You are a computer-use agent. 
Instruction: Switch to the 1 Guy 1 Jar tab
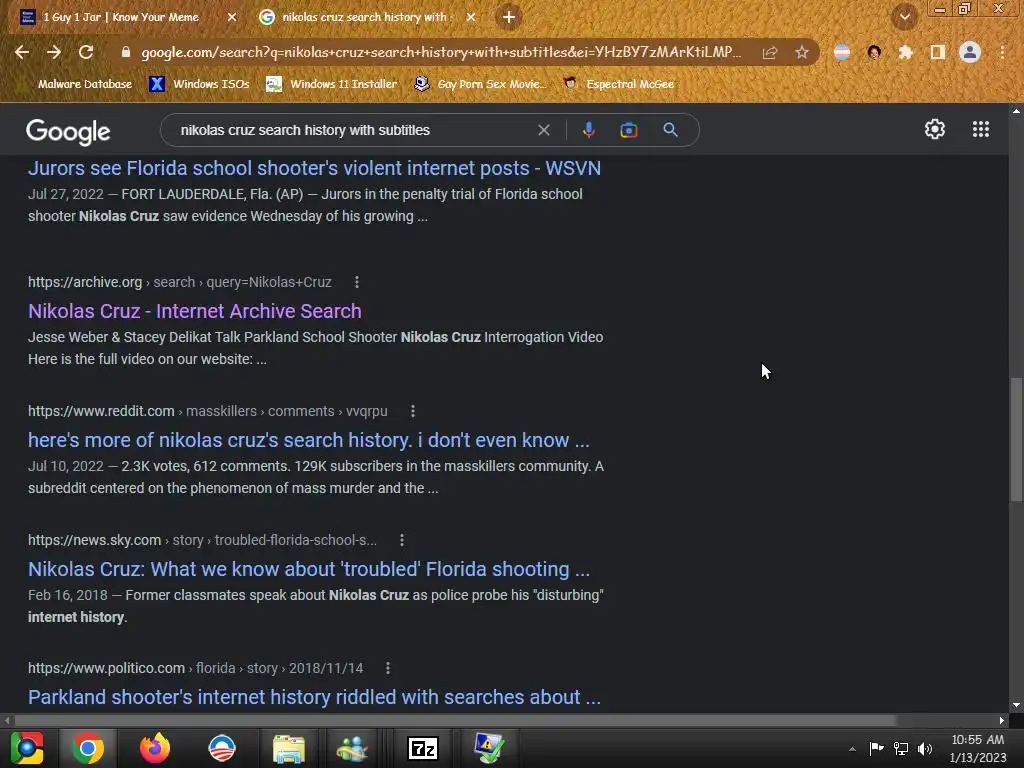click(121, 17)
